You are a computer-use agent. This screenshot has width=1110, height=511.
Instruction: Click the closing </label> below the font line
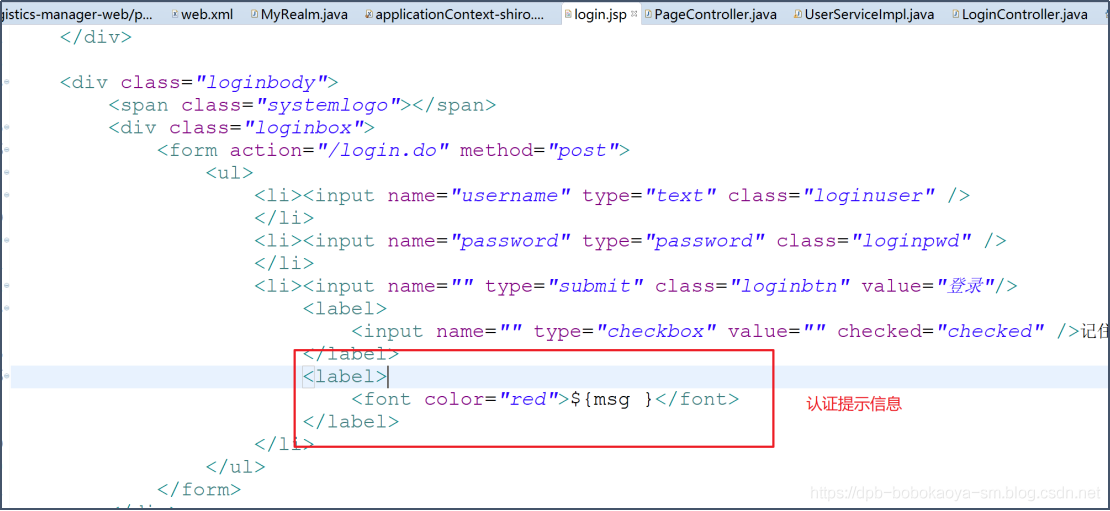point(351,422)
